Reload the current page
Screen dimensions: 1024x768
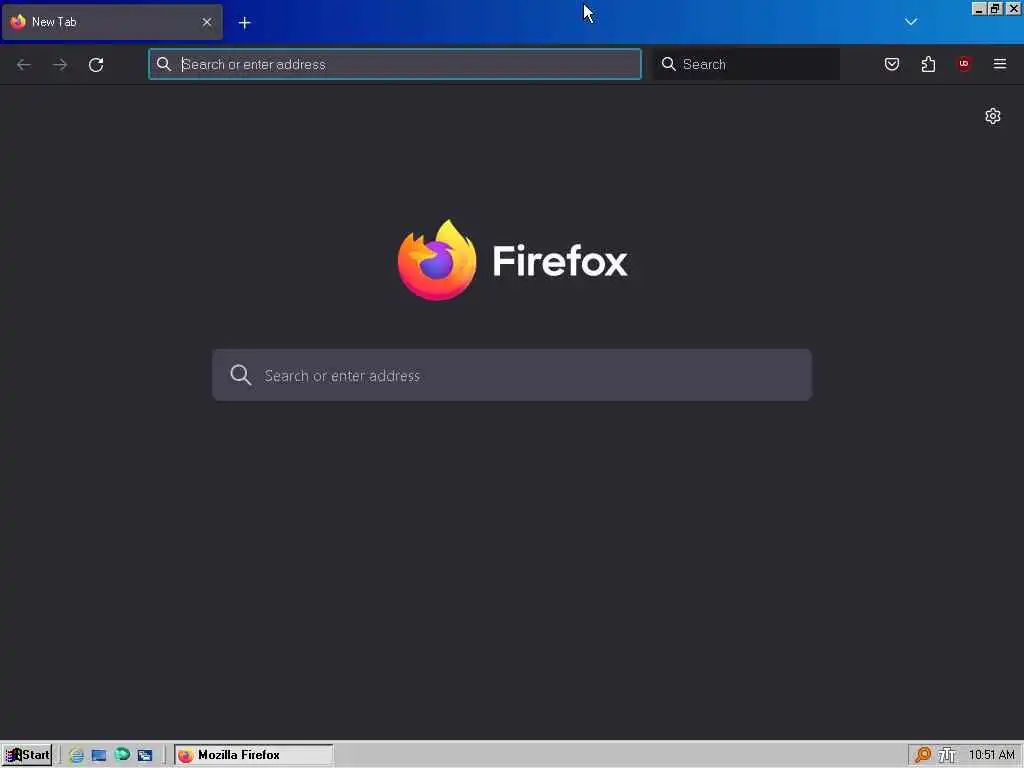pos(96,65)
